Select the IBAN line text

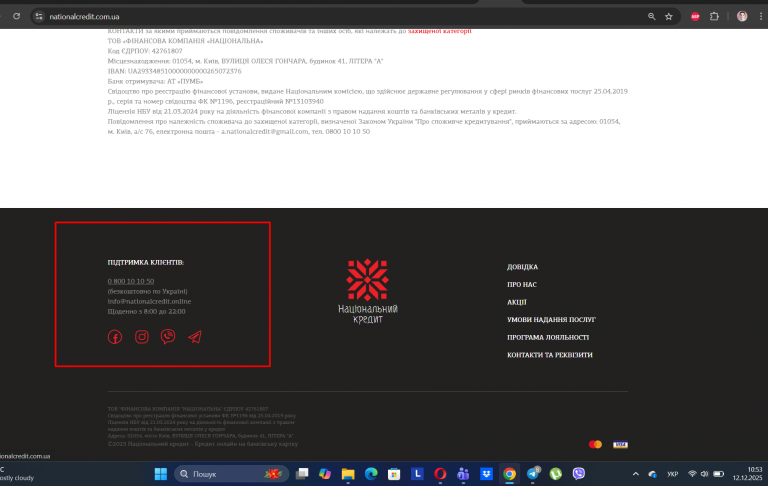point(174,71)
